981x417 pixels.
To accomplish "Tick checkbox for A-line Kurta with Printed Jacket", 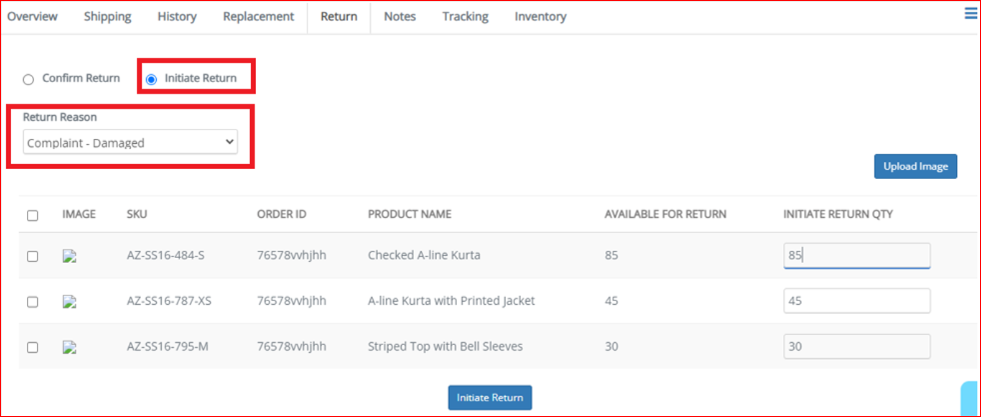I will [x=33, y=302].
